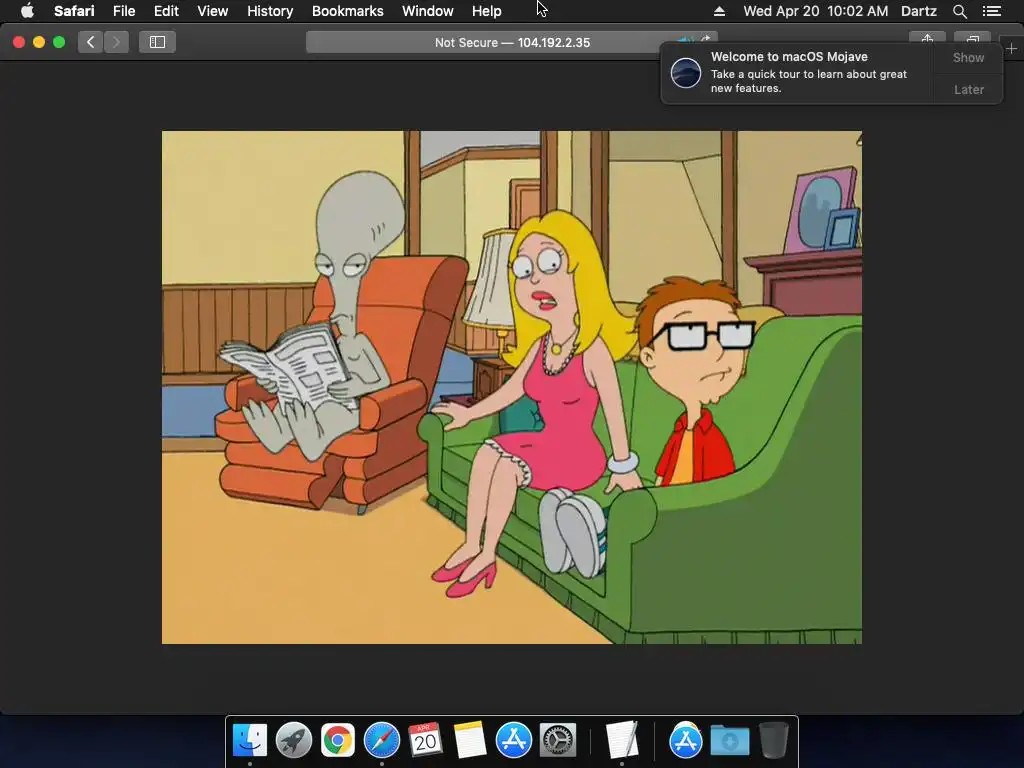Viewport: 1024px width, 768px height.
Task: Click the cartoon image in the page
Action: pyautogui.click(x=511, y=387)
